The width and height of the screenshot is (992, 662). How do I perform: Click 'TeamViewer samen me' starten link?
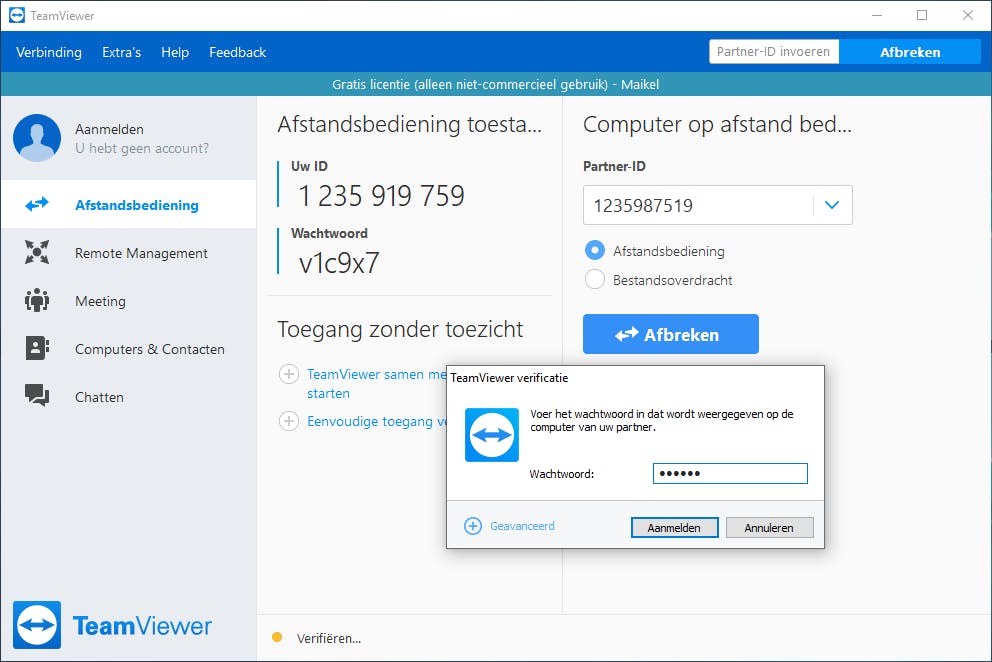click(x=376, y=384)
